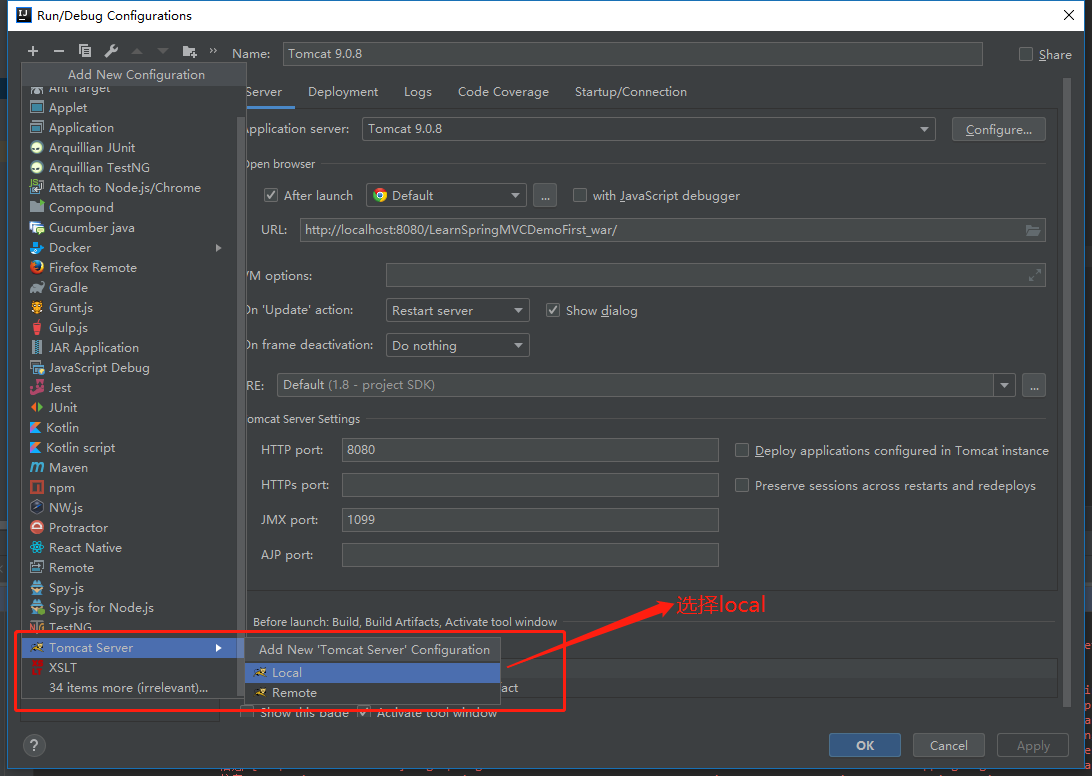
Task: Switch to Startup/Connection tab
Action: [x=630, y=92]
